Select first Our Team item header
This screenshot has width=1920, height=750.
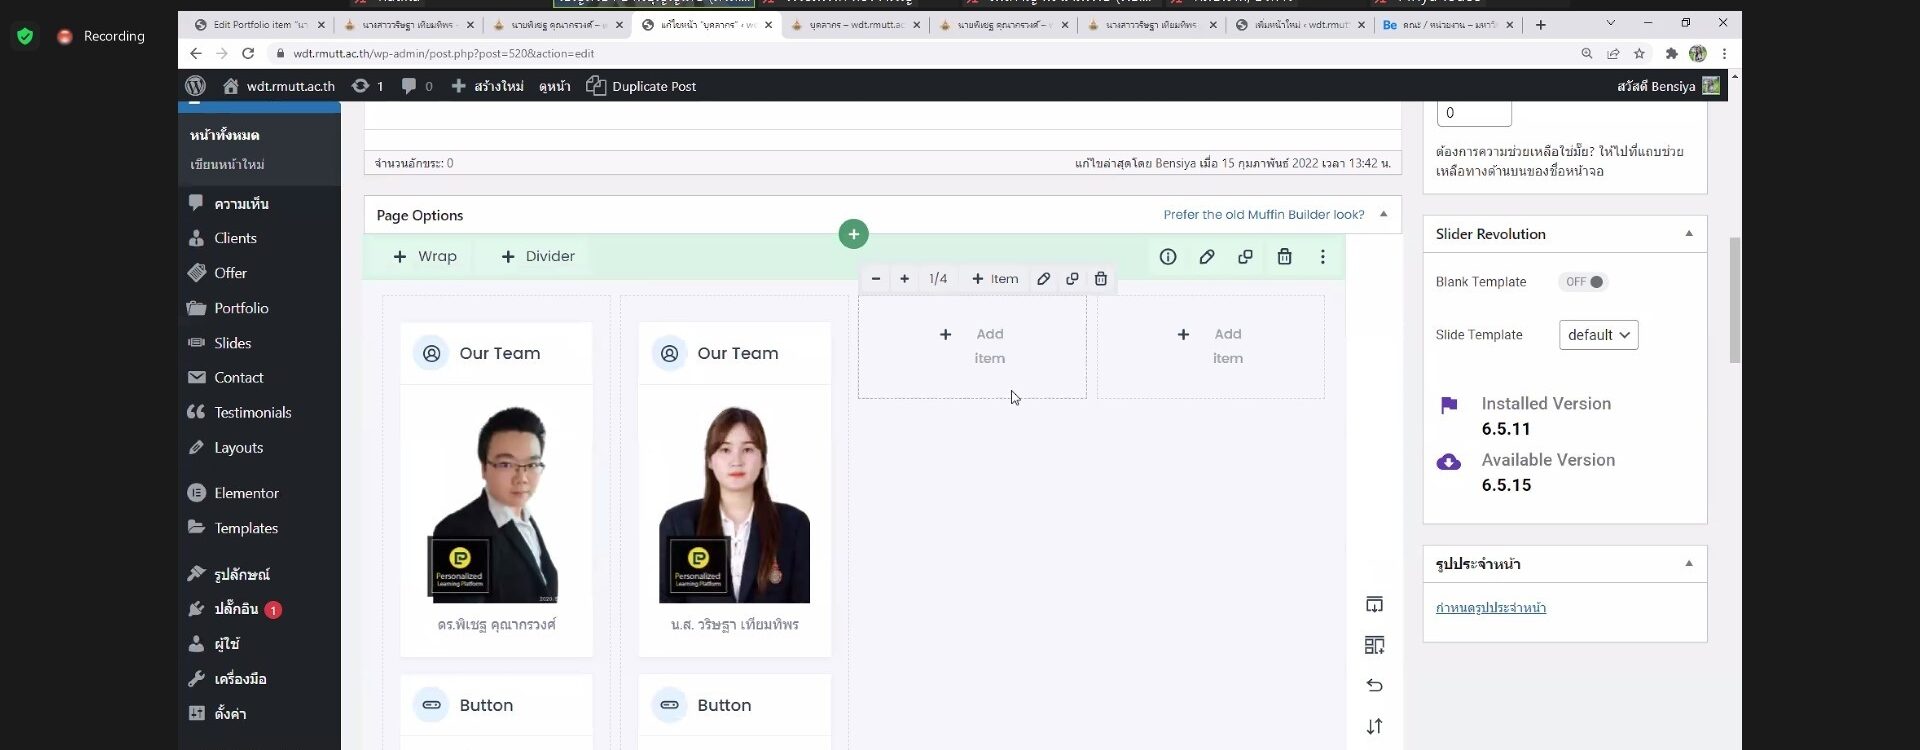[496, 353]
